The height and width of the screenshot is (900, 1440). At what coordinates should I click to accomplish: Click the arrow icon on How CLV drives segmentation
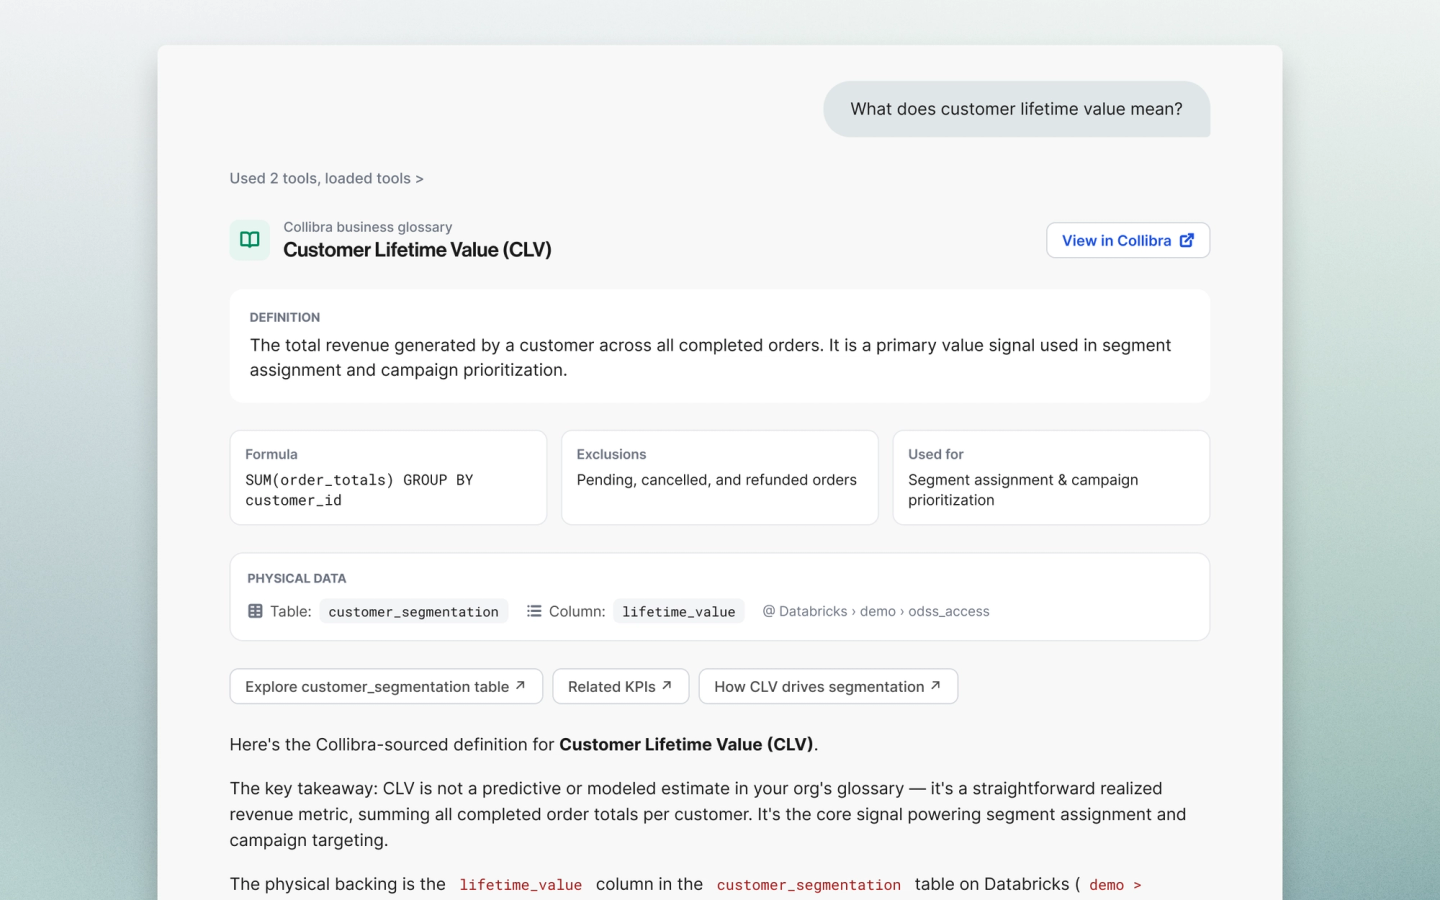click(x=936, y=685)
